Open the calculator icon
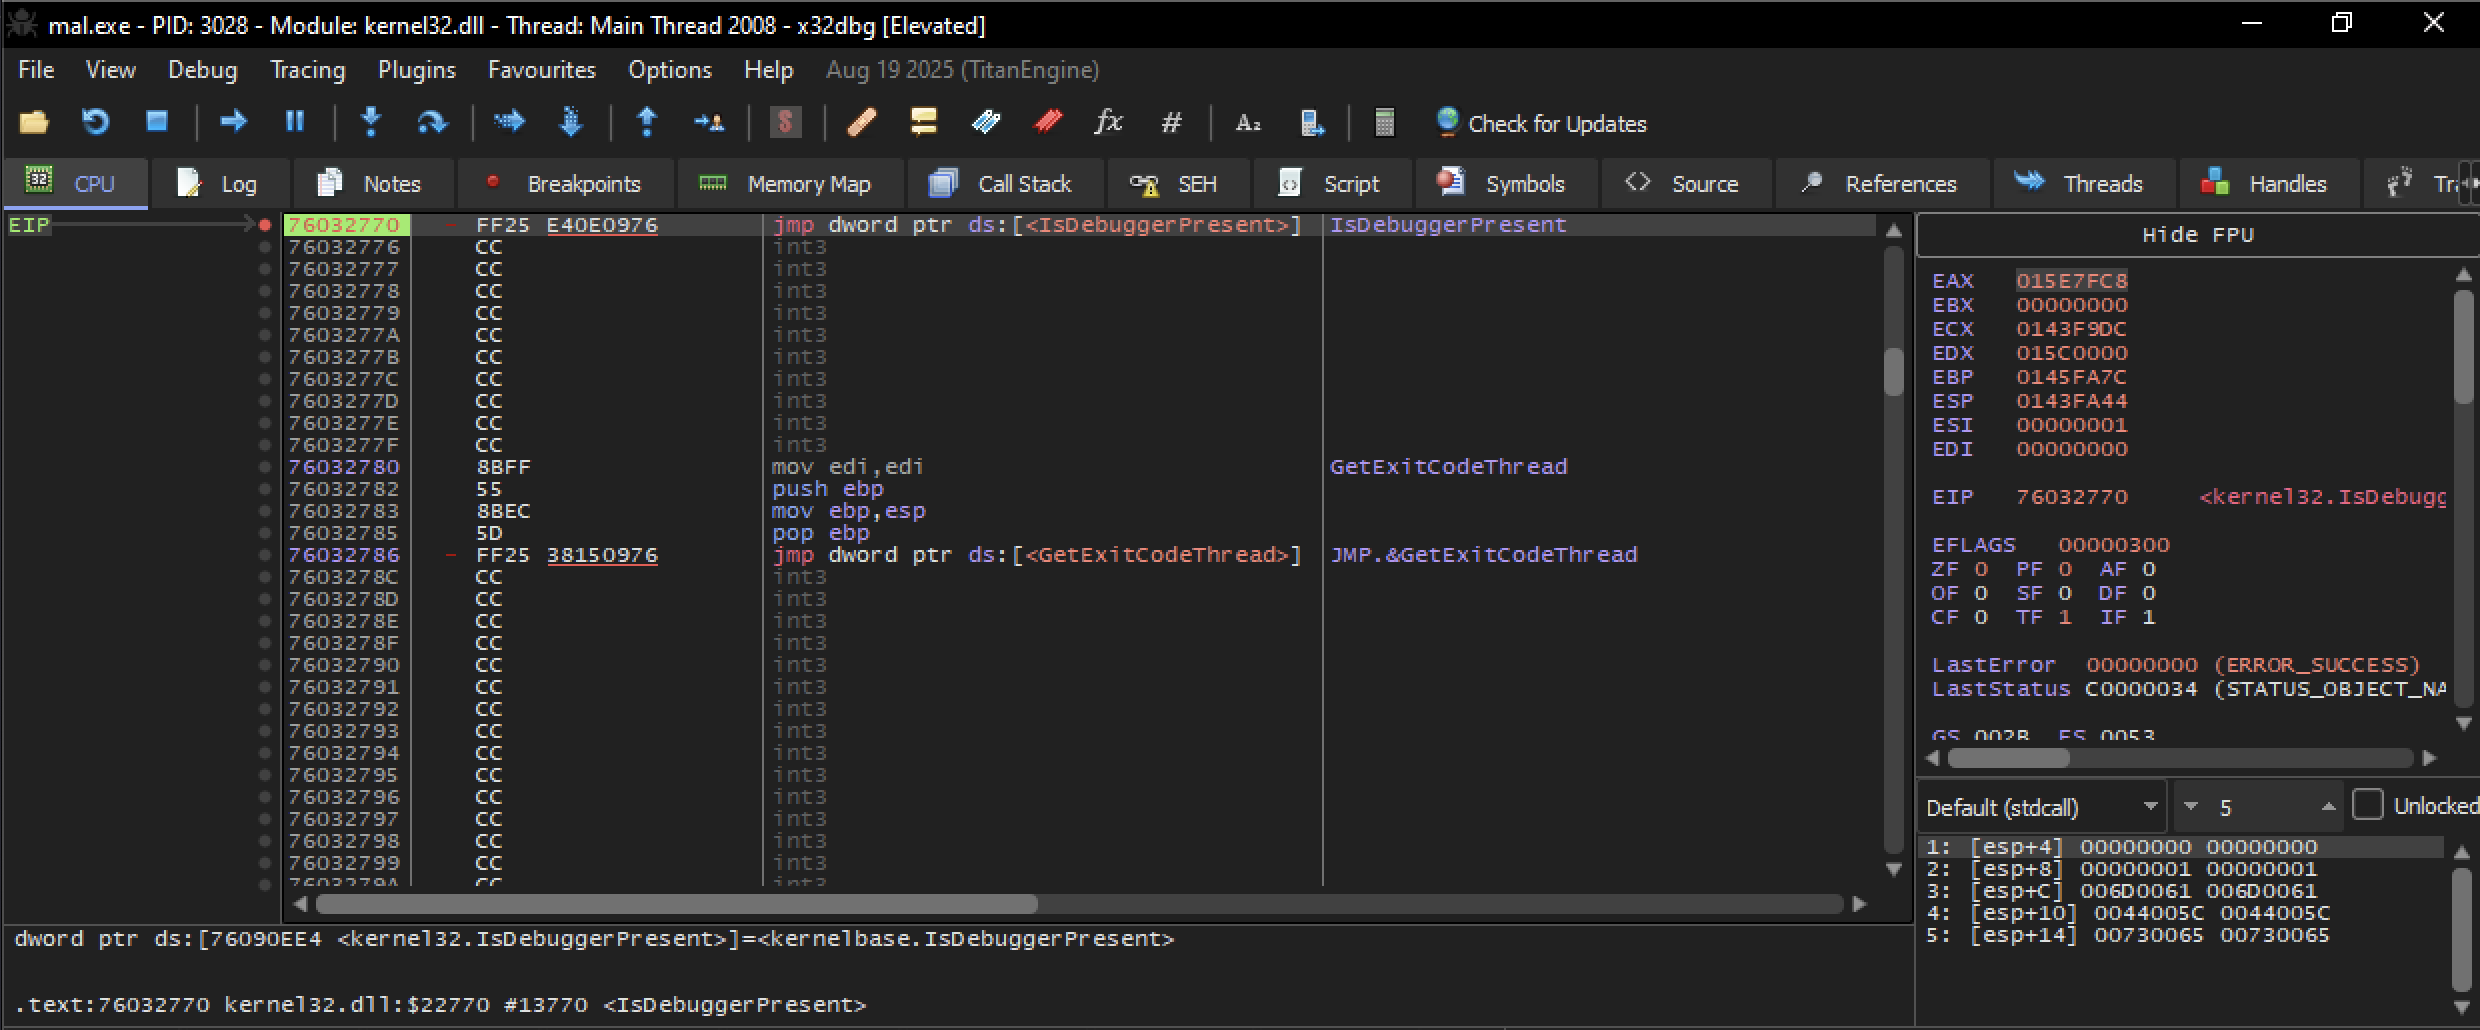The height and width of the screenshot is (1030, 2480). click(x=1385, y=122)
